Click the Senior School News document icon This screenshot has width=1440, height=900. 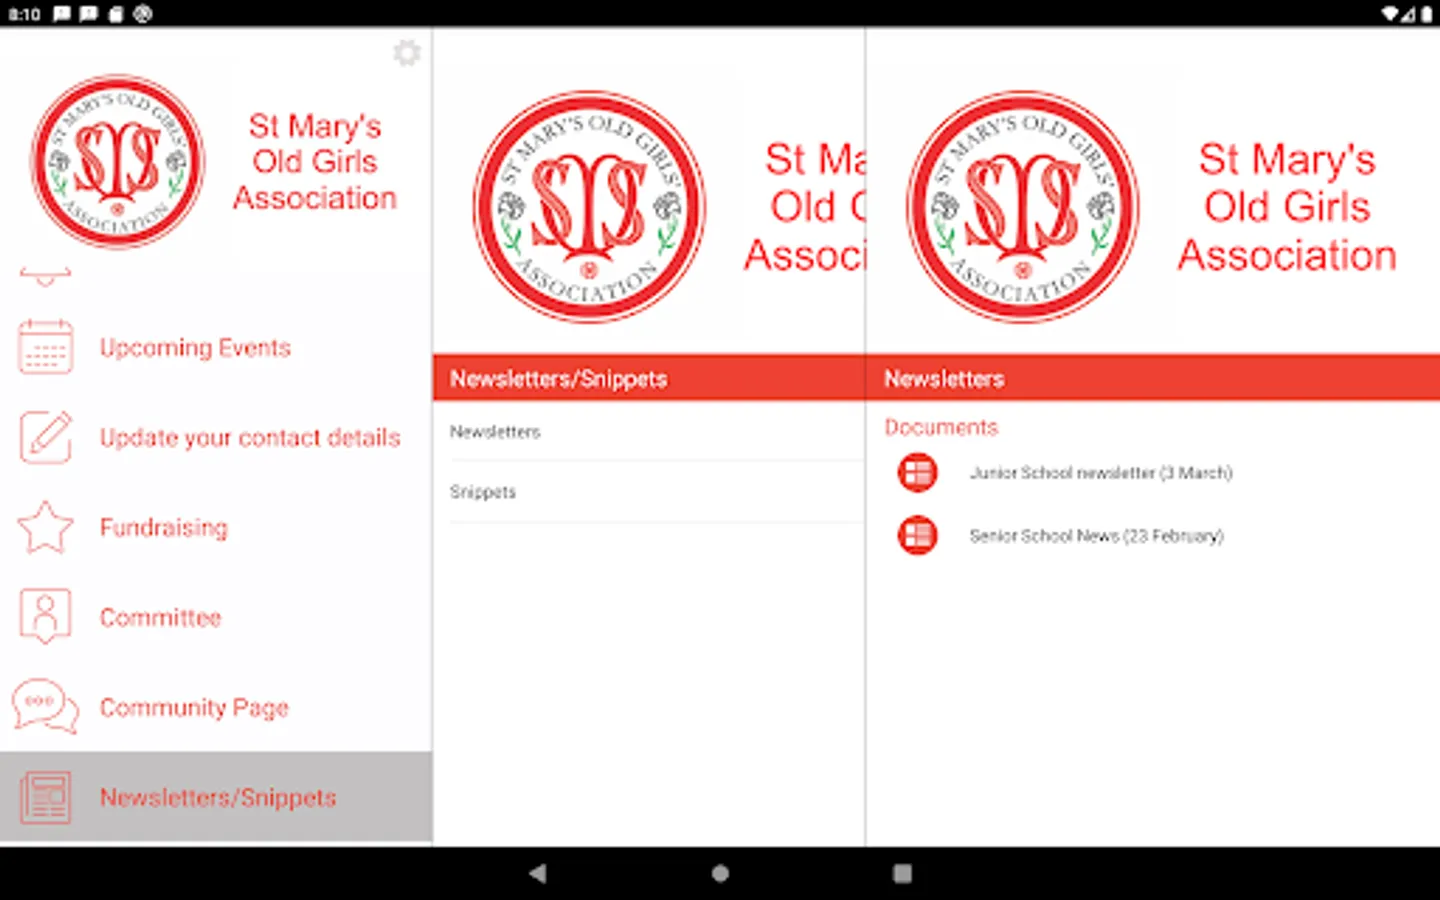click(917, 536)
